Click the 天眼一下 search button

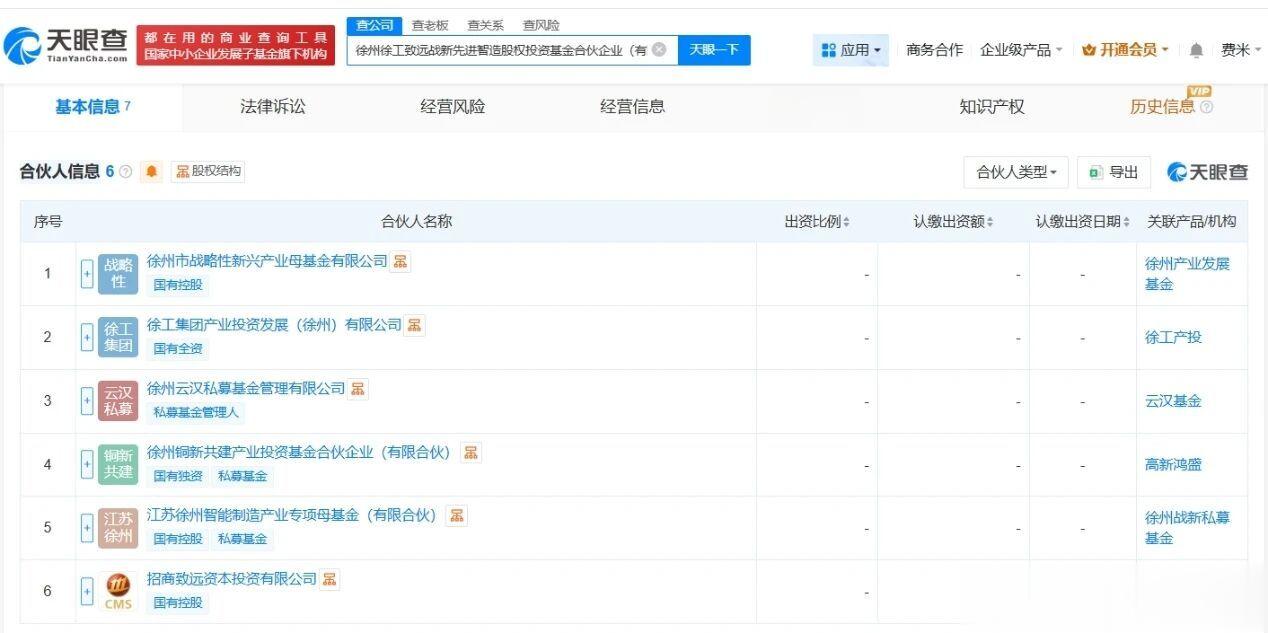[x=714, y=50]
